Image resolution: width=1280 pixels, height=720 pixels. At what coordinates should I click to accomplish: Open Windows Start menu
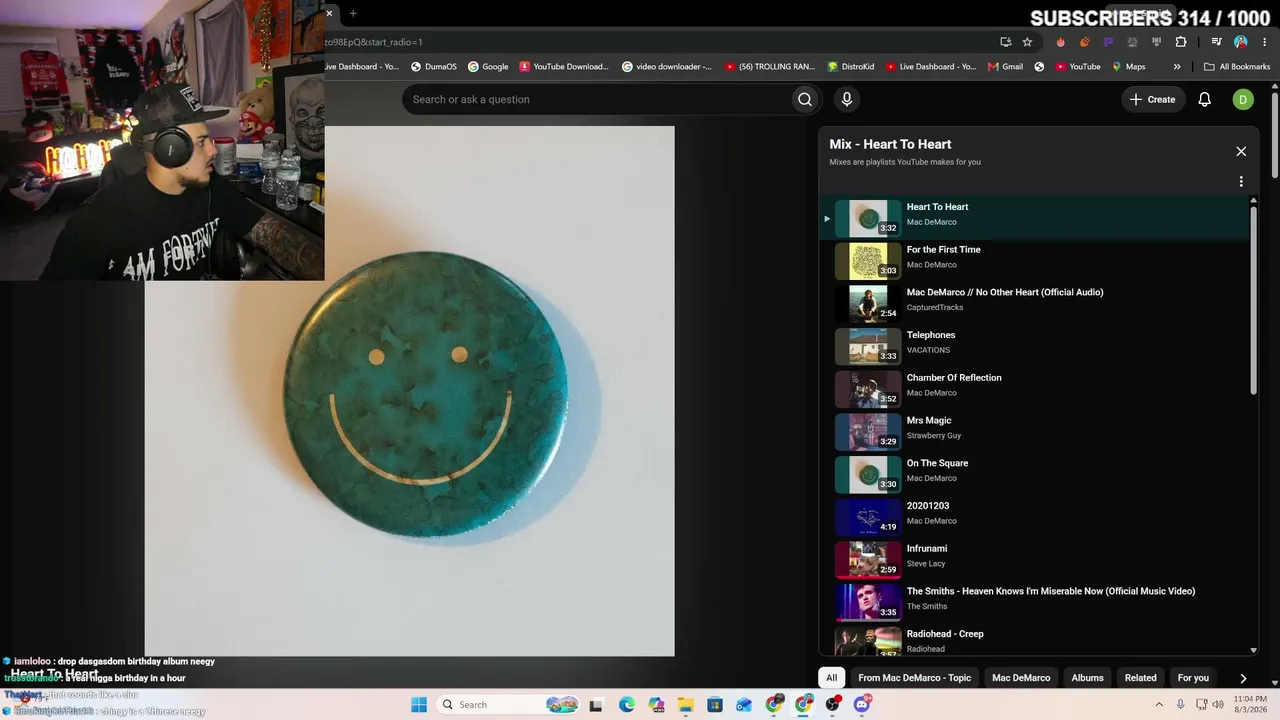tap(419, 705)
